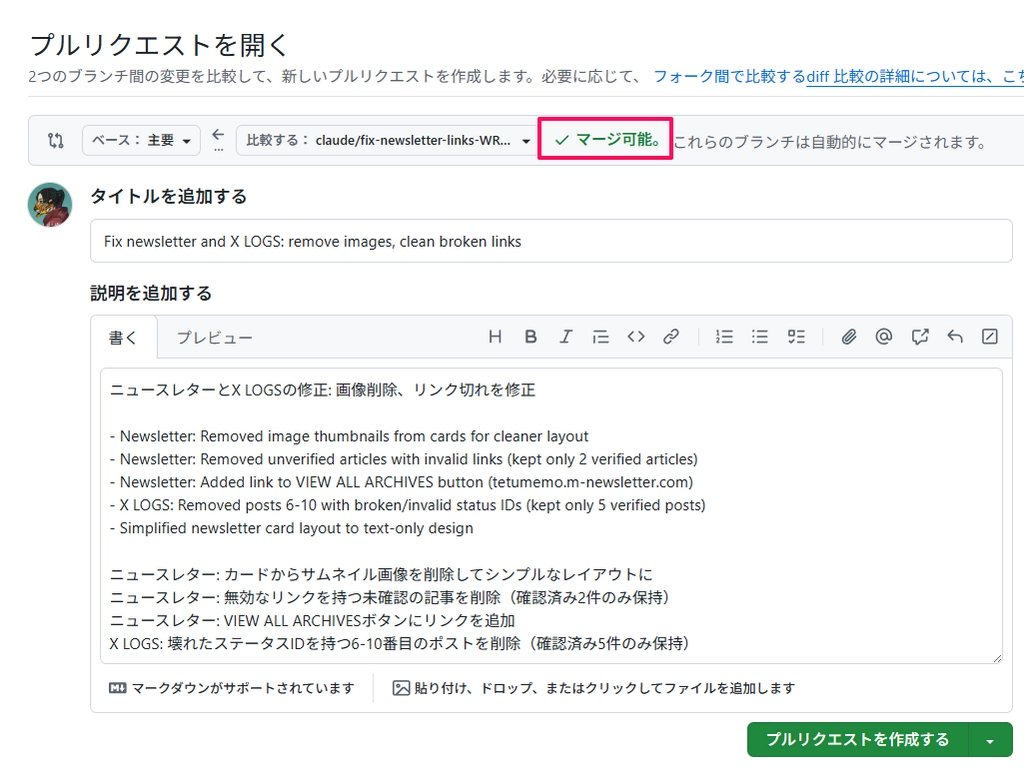Click the マージ可能 status text

[x=617, y=140]
